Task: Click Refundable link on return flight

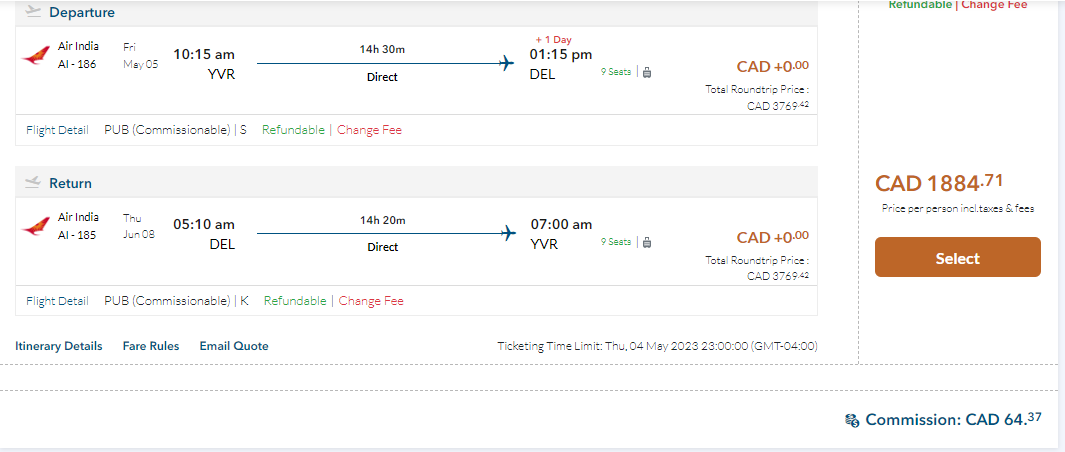Action: point(295,300)
